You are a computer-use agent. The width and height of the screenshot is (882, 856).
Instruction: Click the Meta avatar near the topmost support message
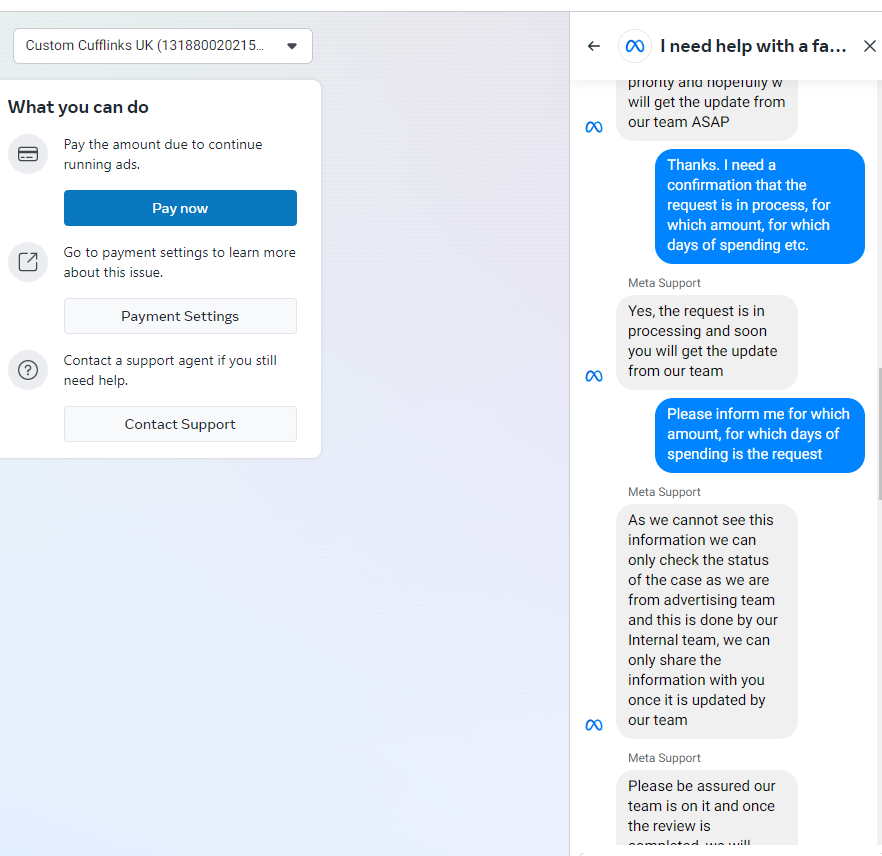[594, 126]
